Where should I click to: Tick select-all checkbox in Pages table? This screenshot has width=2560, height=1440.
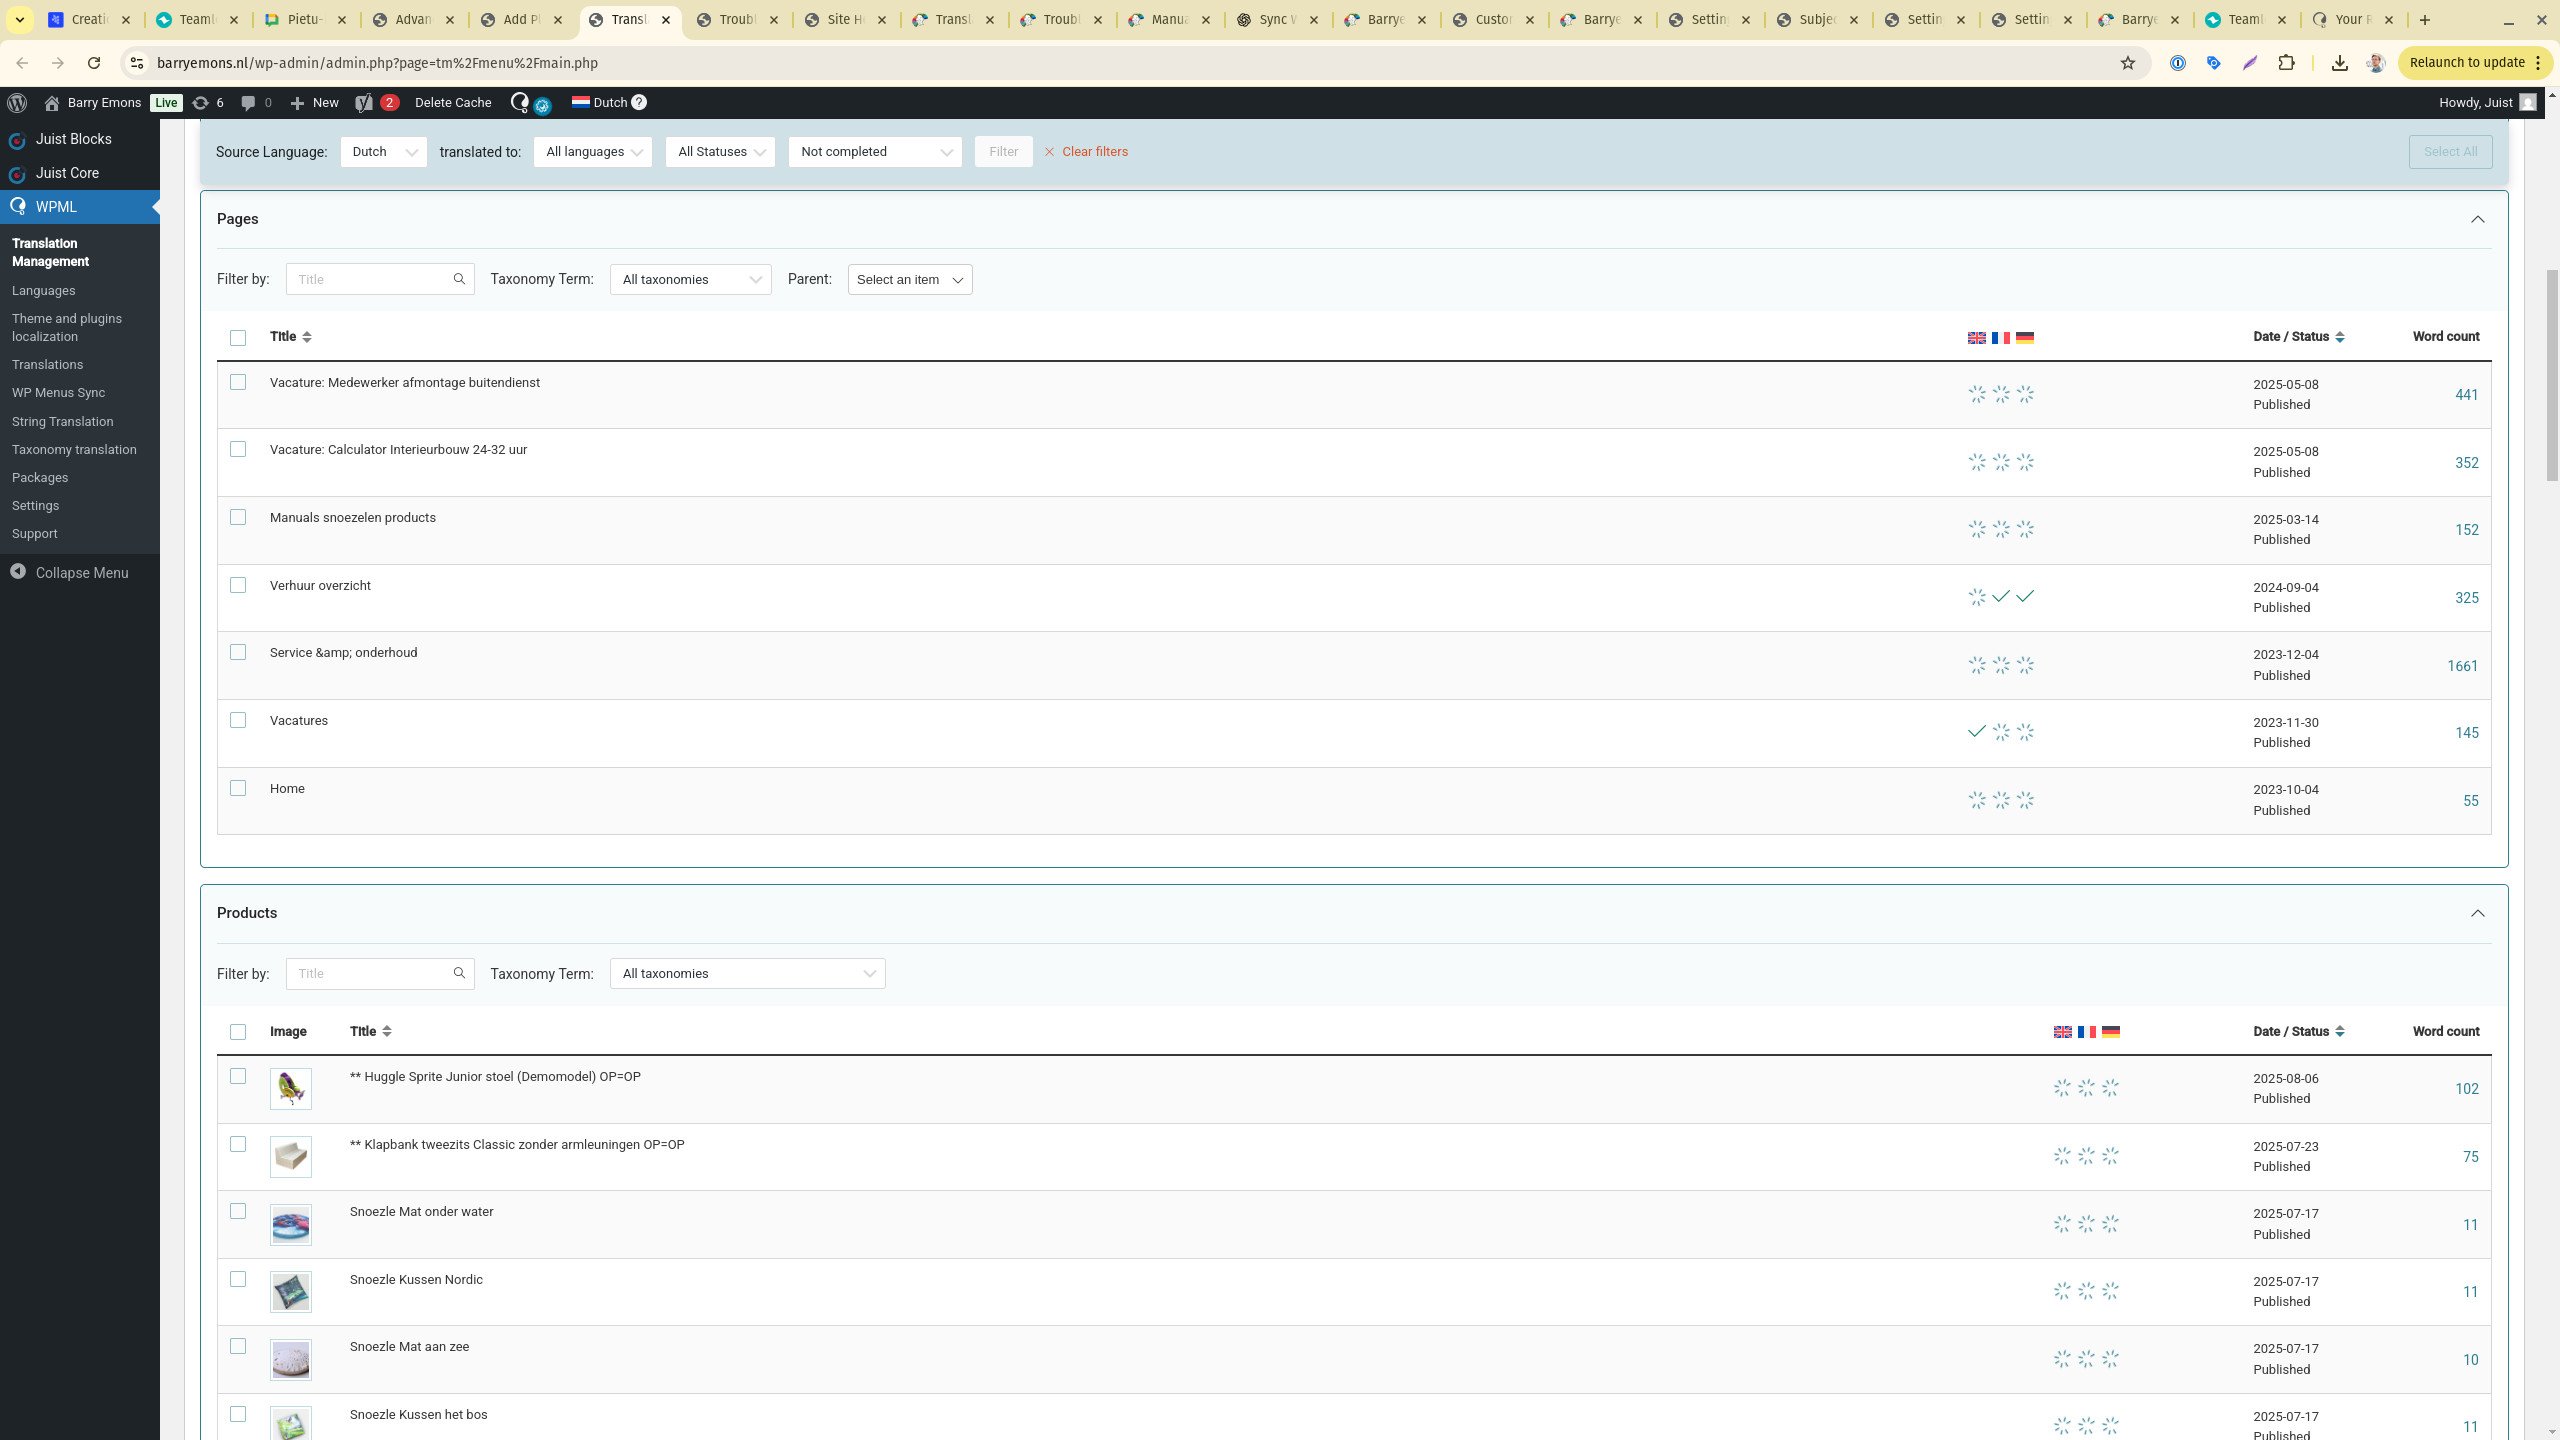238,338
